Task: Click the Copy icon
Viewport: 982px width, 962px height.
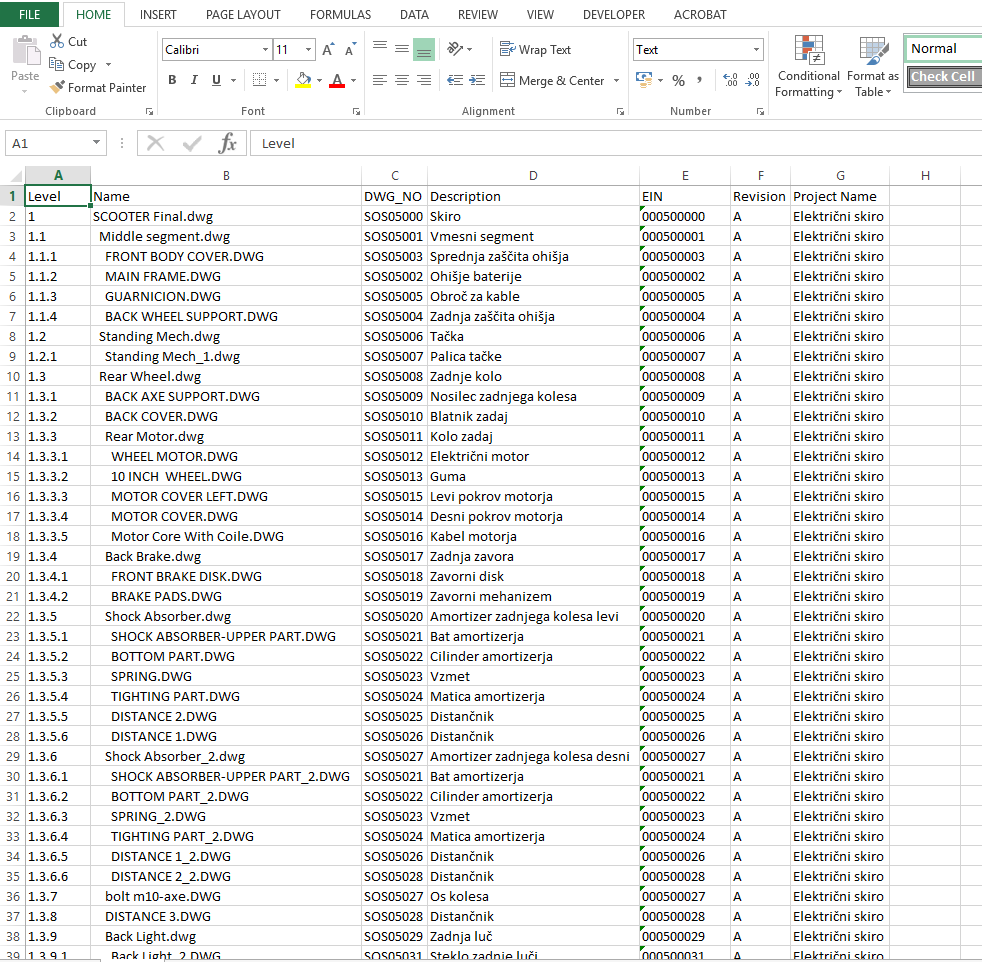Action: (56, 64)
